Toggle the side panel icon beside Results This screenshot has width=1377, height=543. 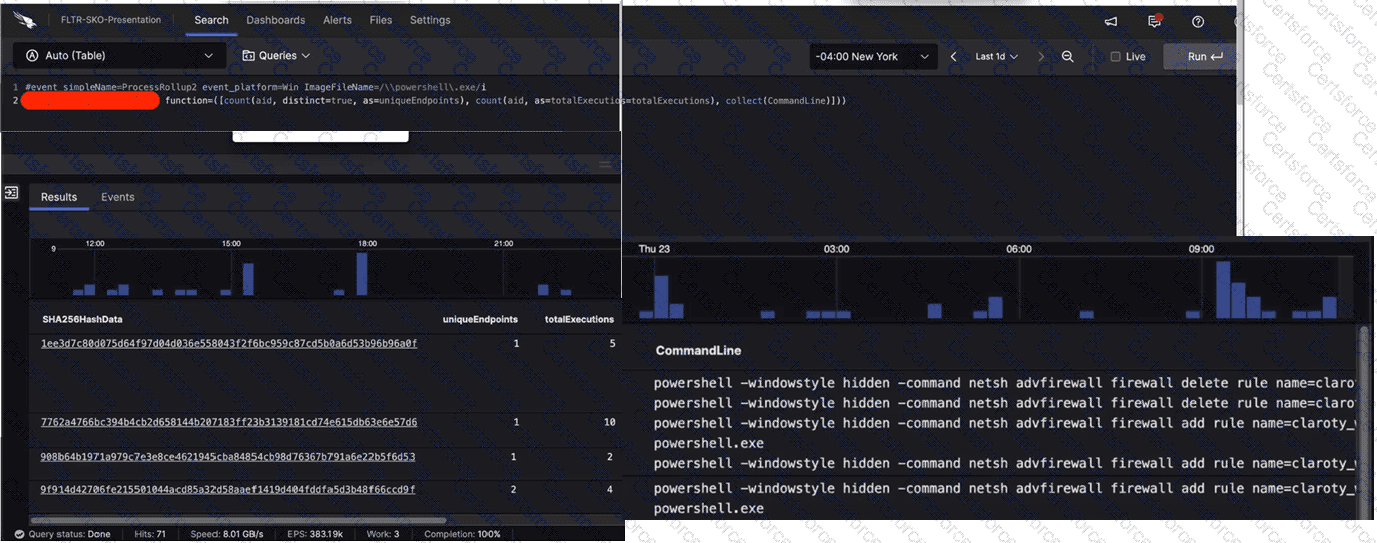tap(12, 193)
